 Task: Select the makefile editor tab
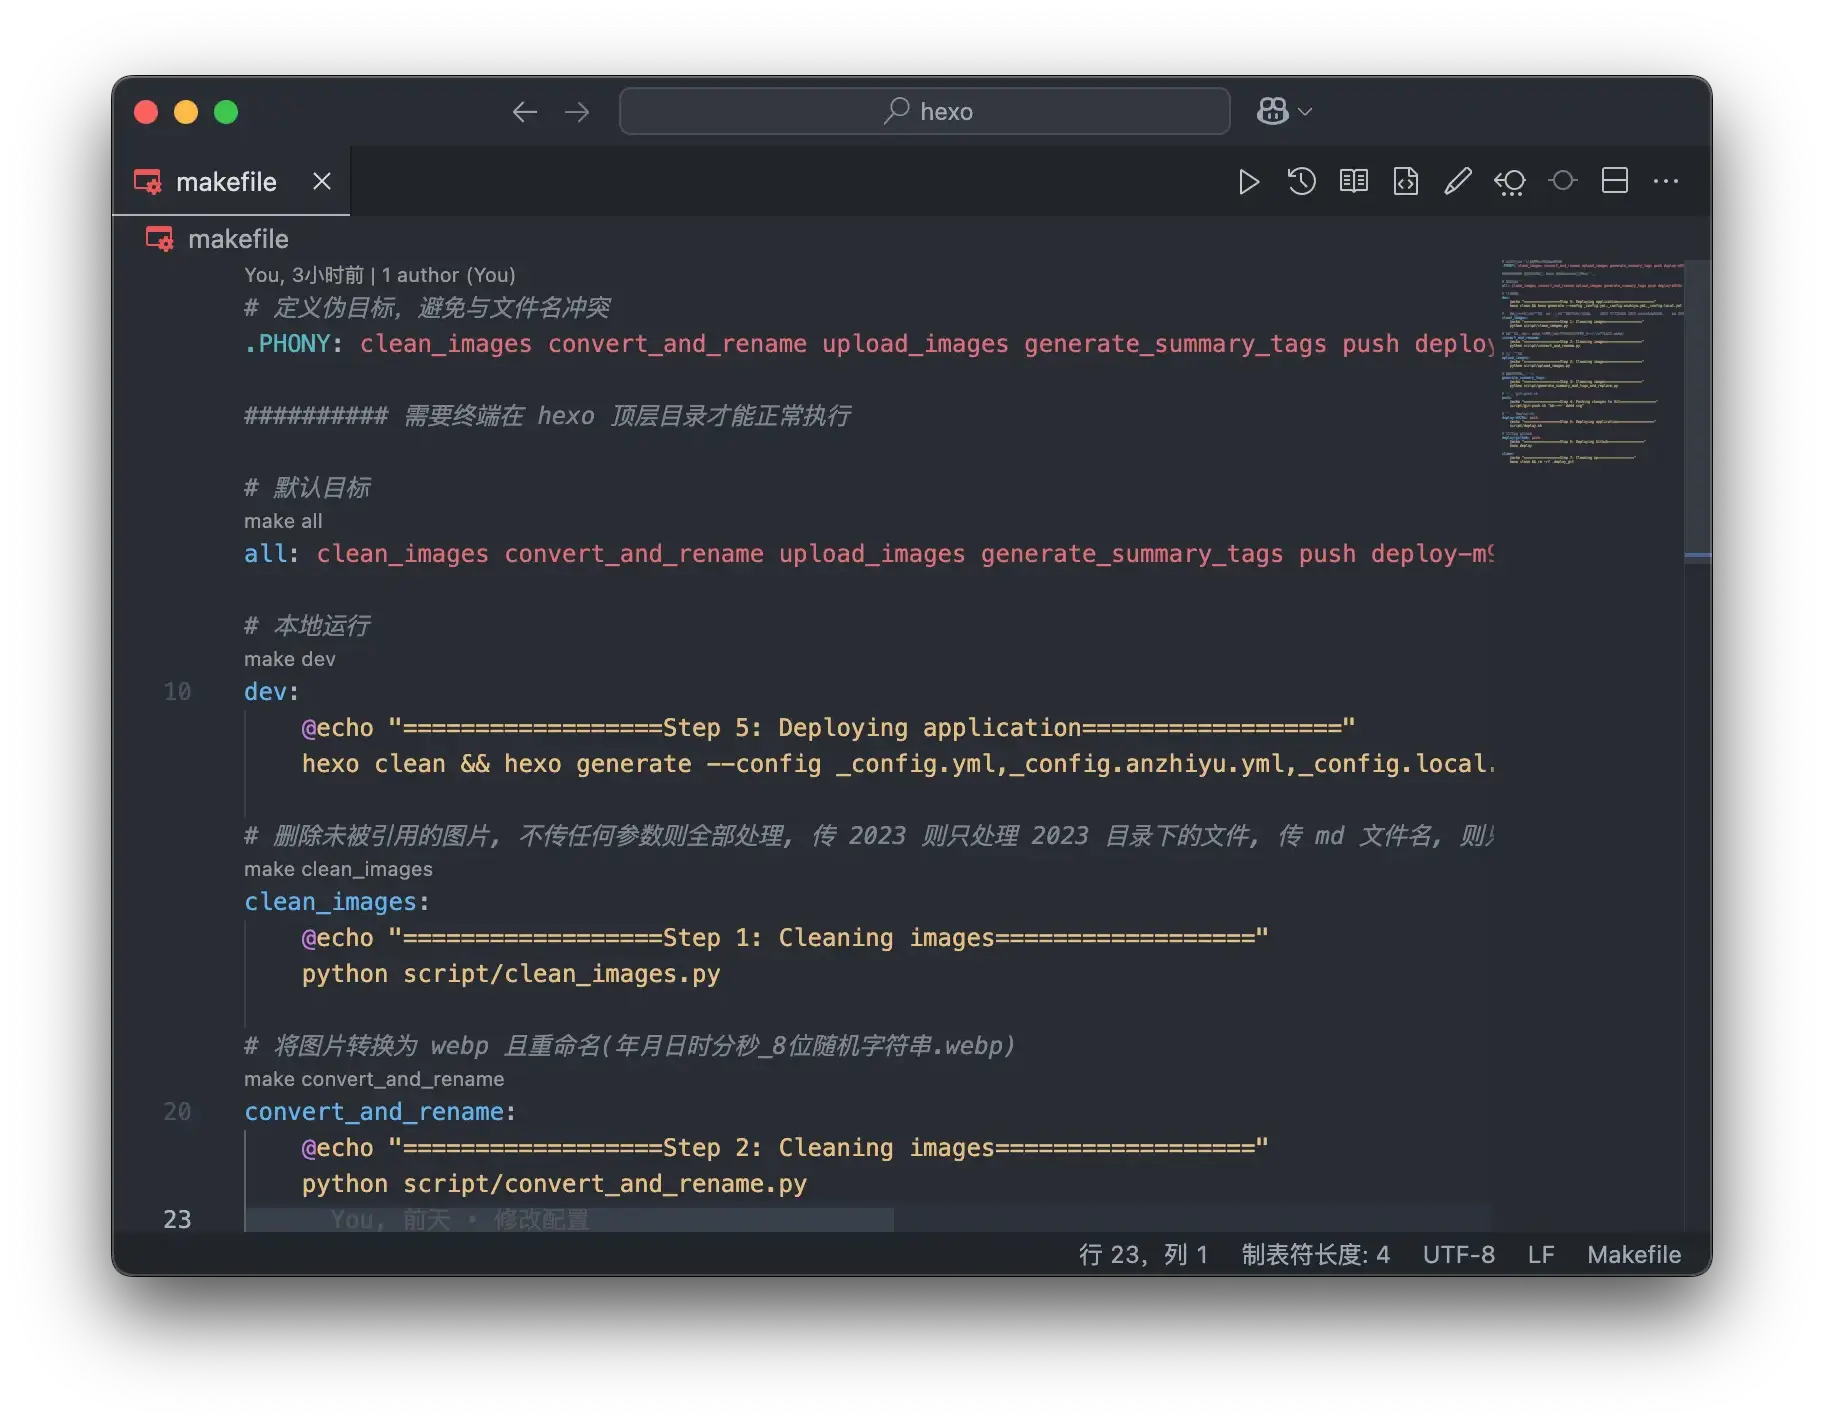point(226,182)
